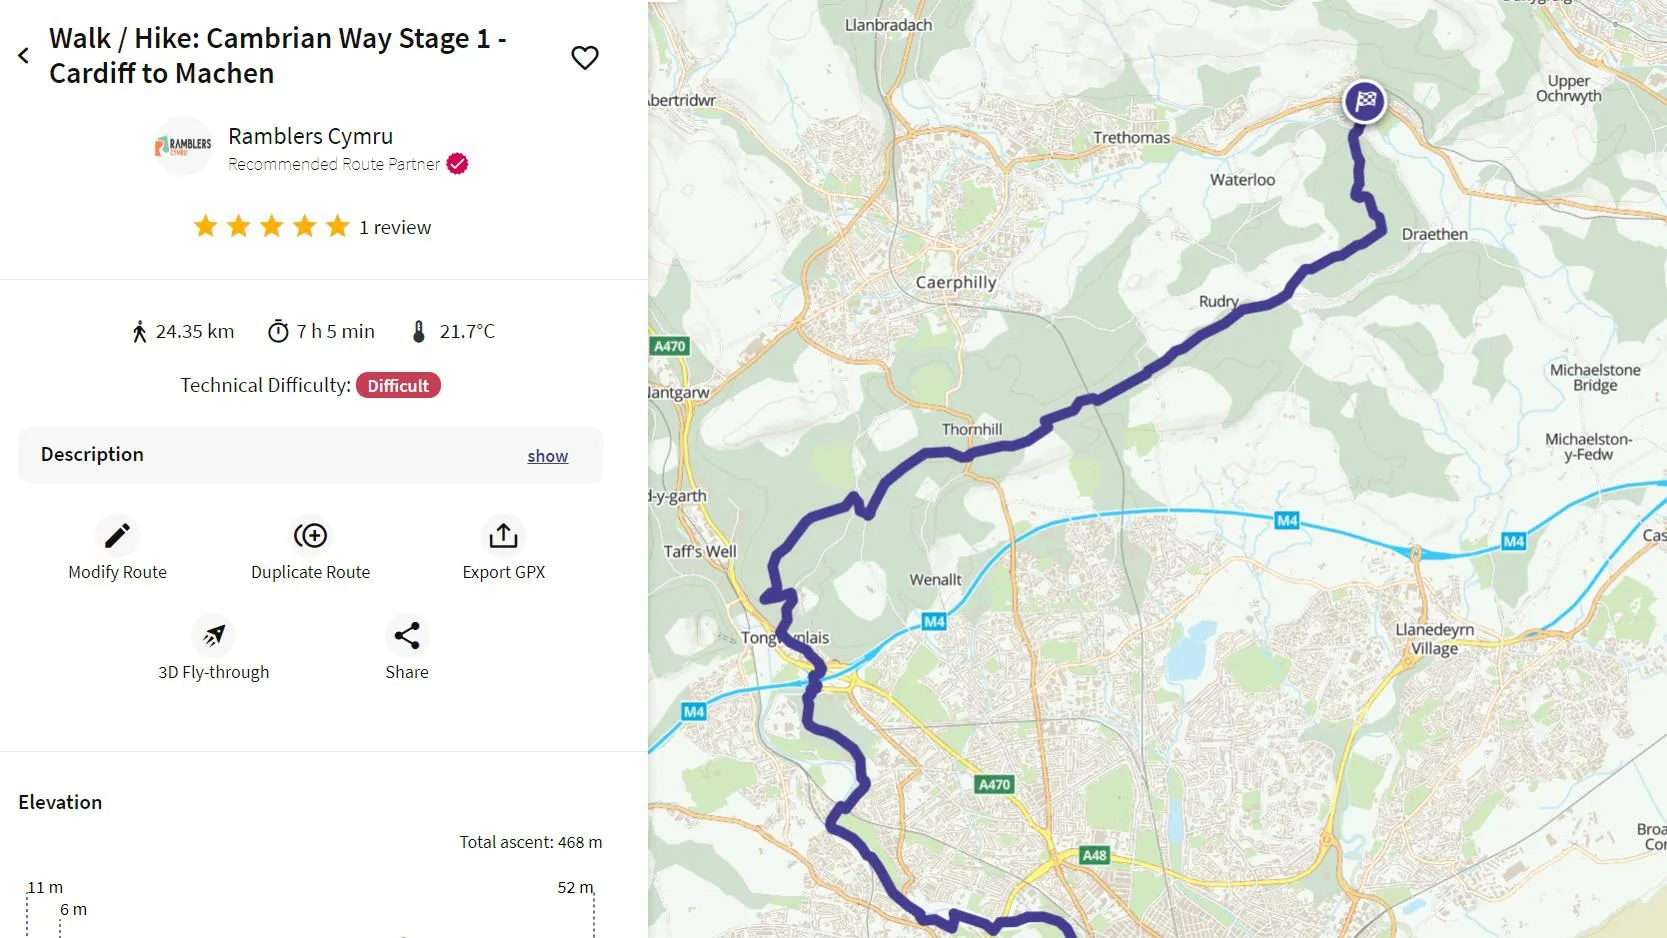Click the thermometer temperature icon
Screen dimensions: 1667x938
coord(419,332)
